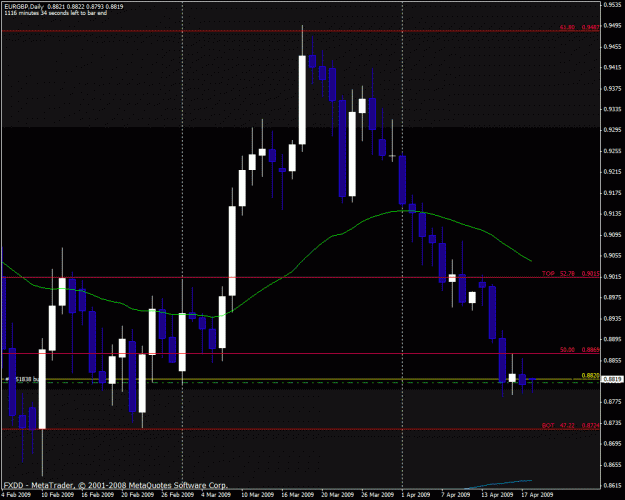Click the 0.8975 price scale value
Screen dimensions: 625x500
click(x=613, y=297)
